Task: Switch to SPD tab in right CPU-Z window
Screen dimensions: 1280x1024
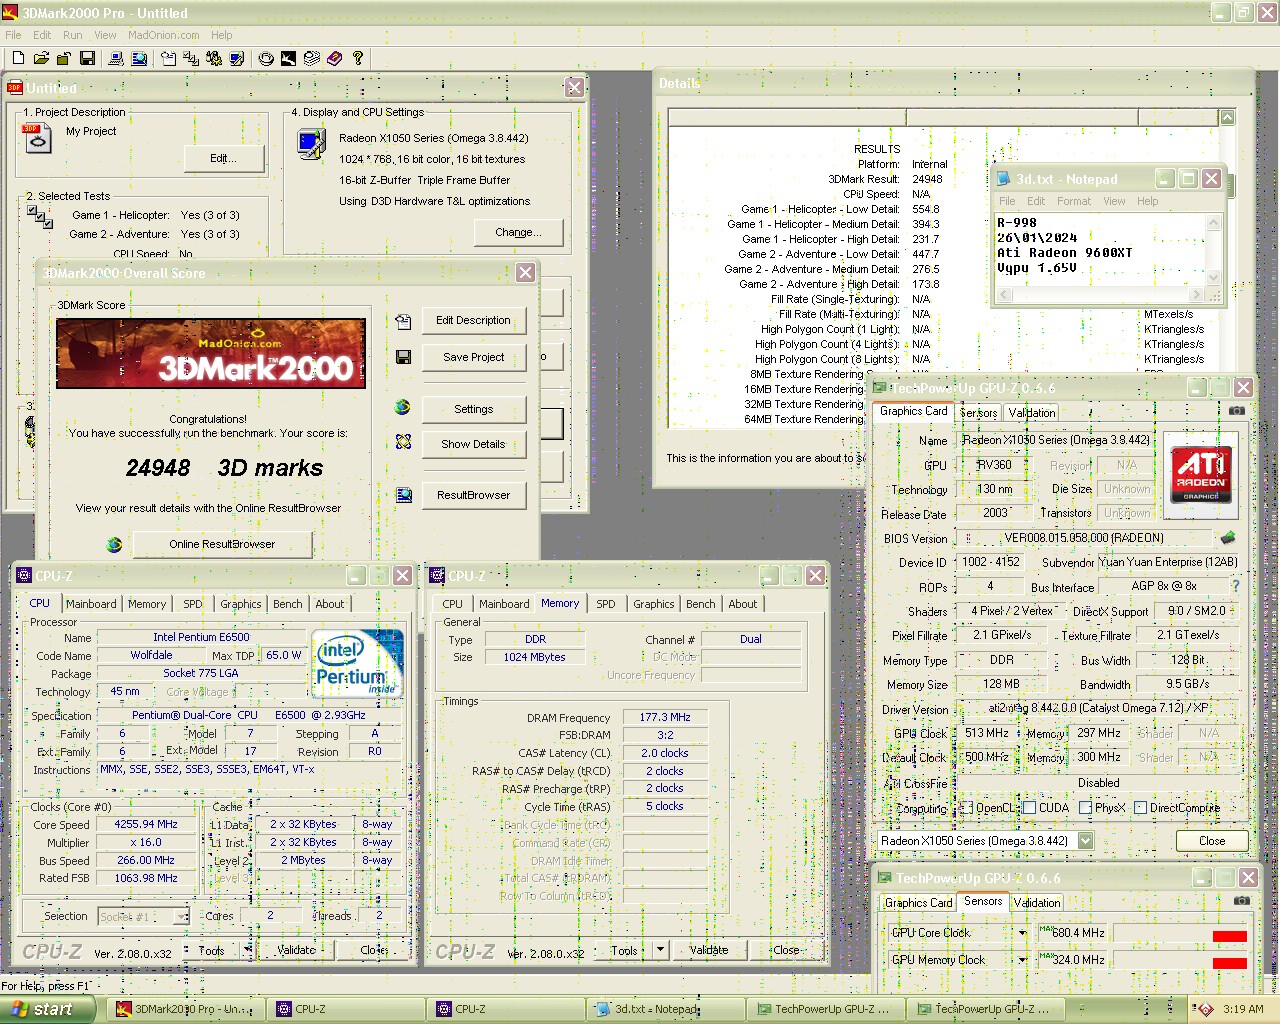Action: 606,604
